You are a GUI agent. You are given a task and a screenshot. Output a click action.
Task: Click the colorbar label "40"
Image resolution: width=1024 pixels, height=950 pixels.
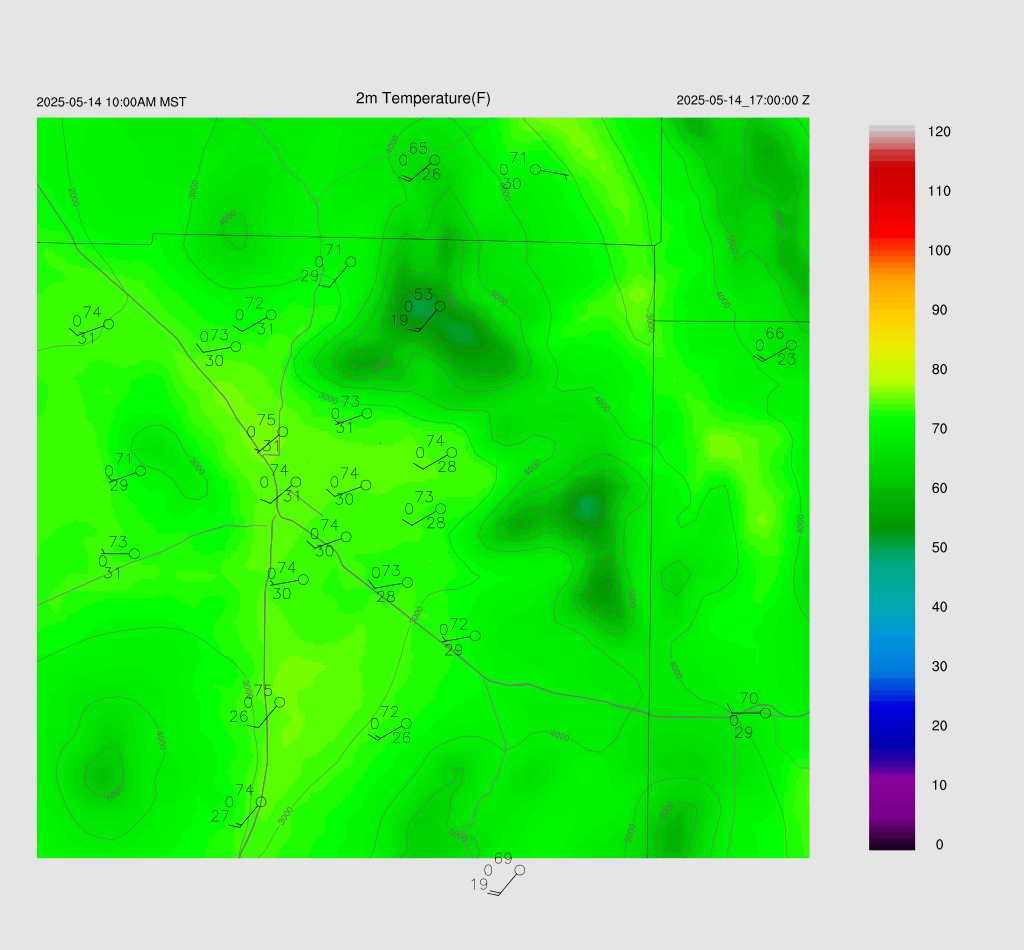coord(939,607)
